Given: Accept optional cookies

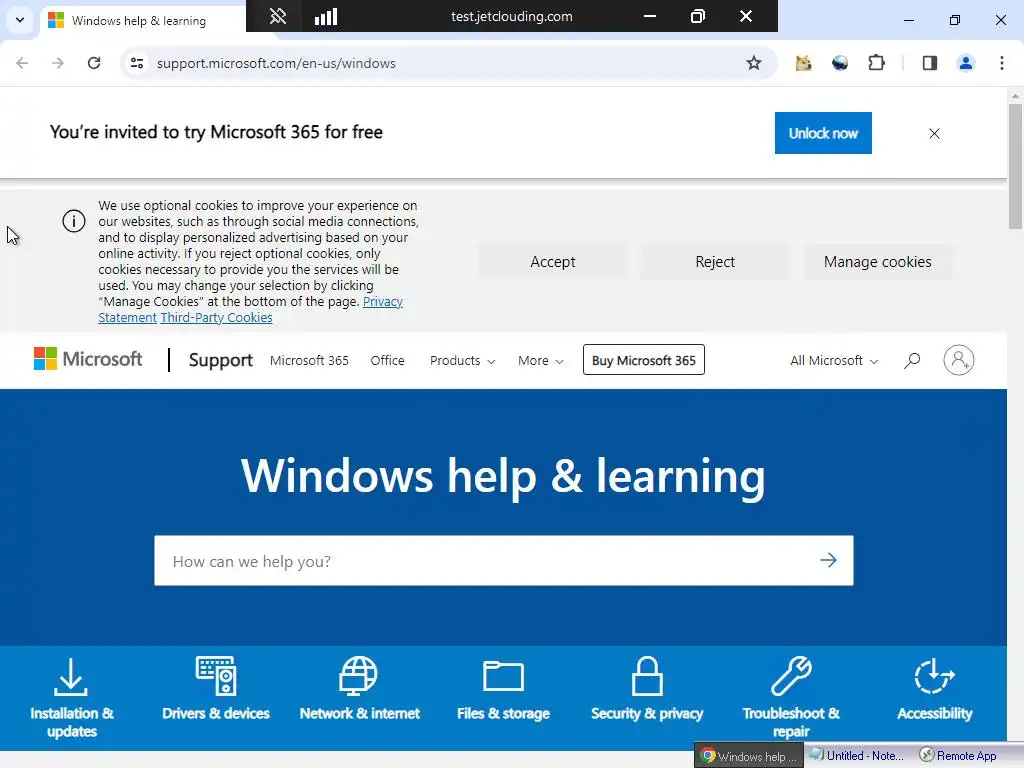Looking at the screenshot, I should click(x=552, y=262).
